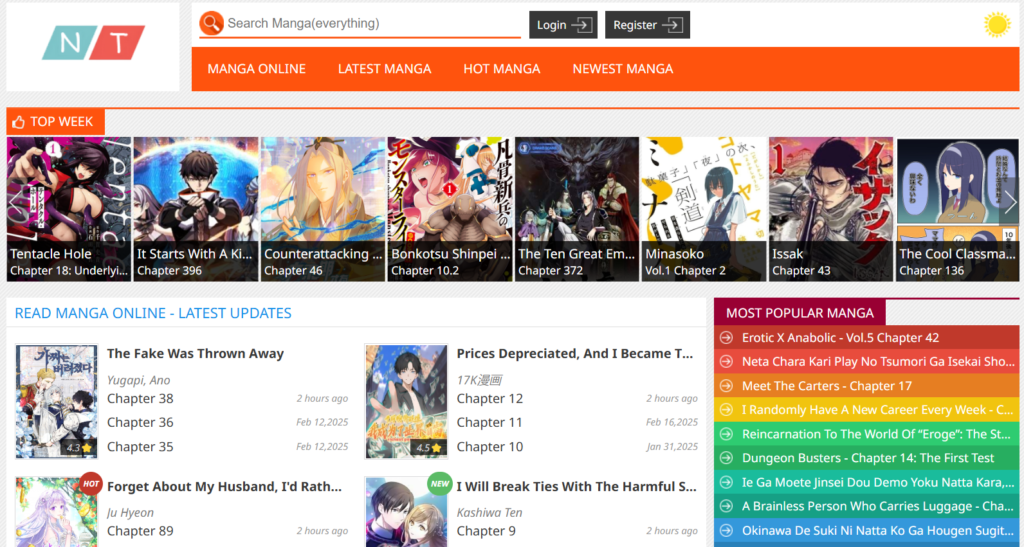Open Issak Chapter 43 cover
Viewport: 1024px width, 547px height.
(x=831, y=209)
